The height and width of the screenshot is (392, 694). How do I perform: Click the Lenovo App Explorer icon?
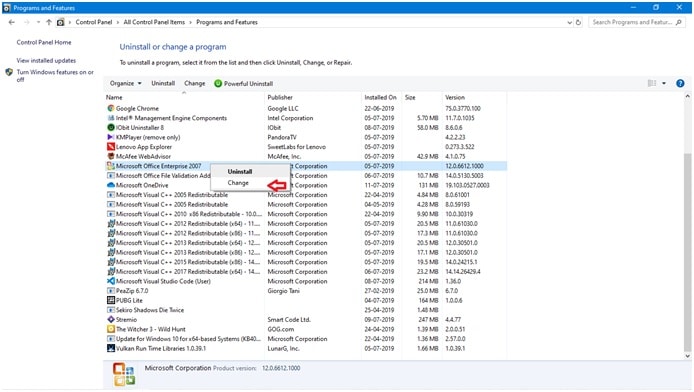point(111,146)
